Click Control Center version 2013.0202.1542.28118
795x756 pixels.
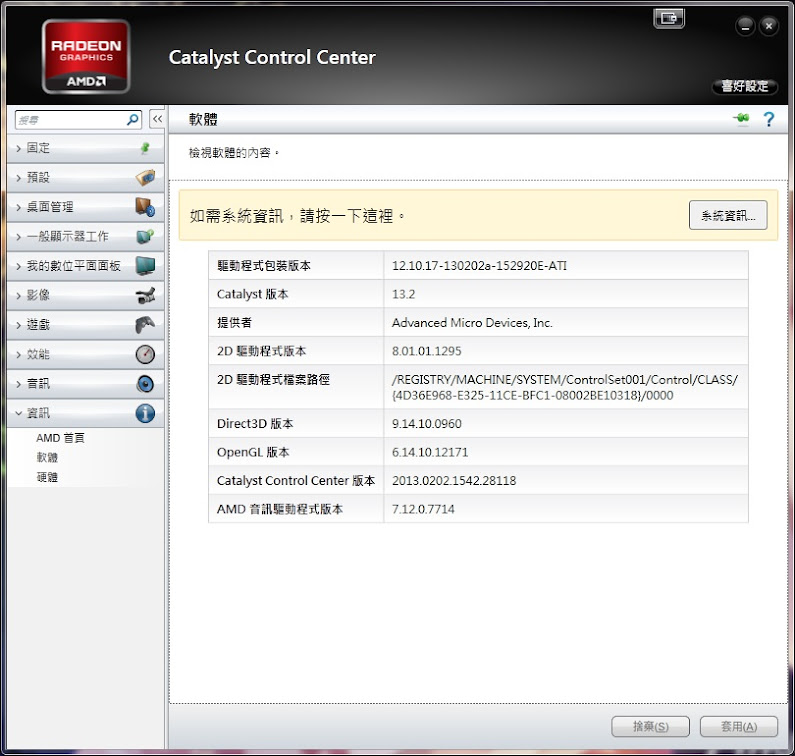454,481
